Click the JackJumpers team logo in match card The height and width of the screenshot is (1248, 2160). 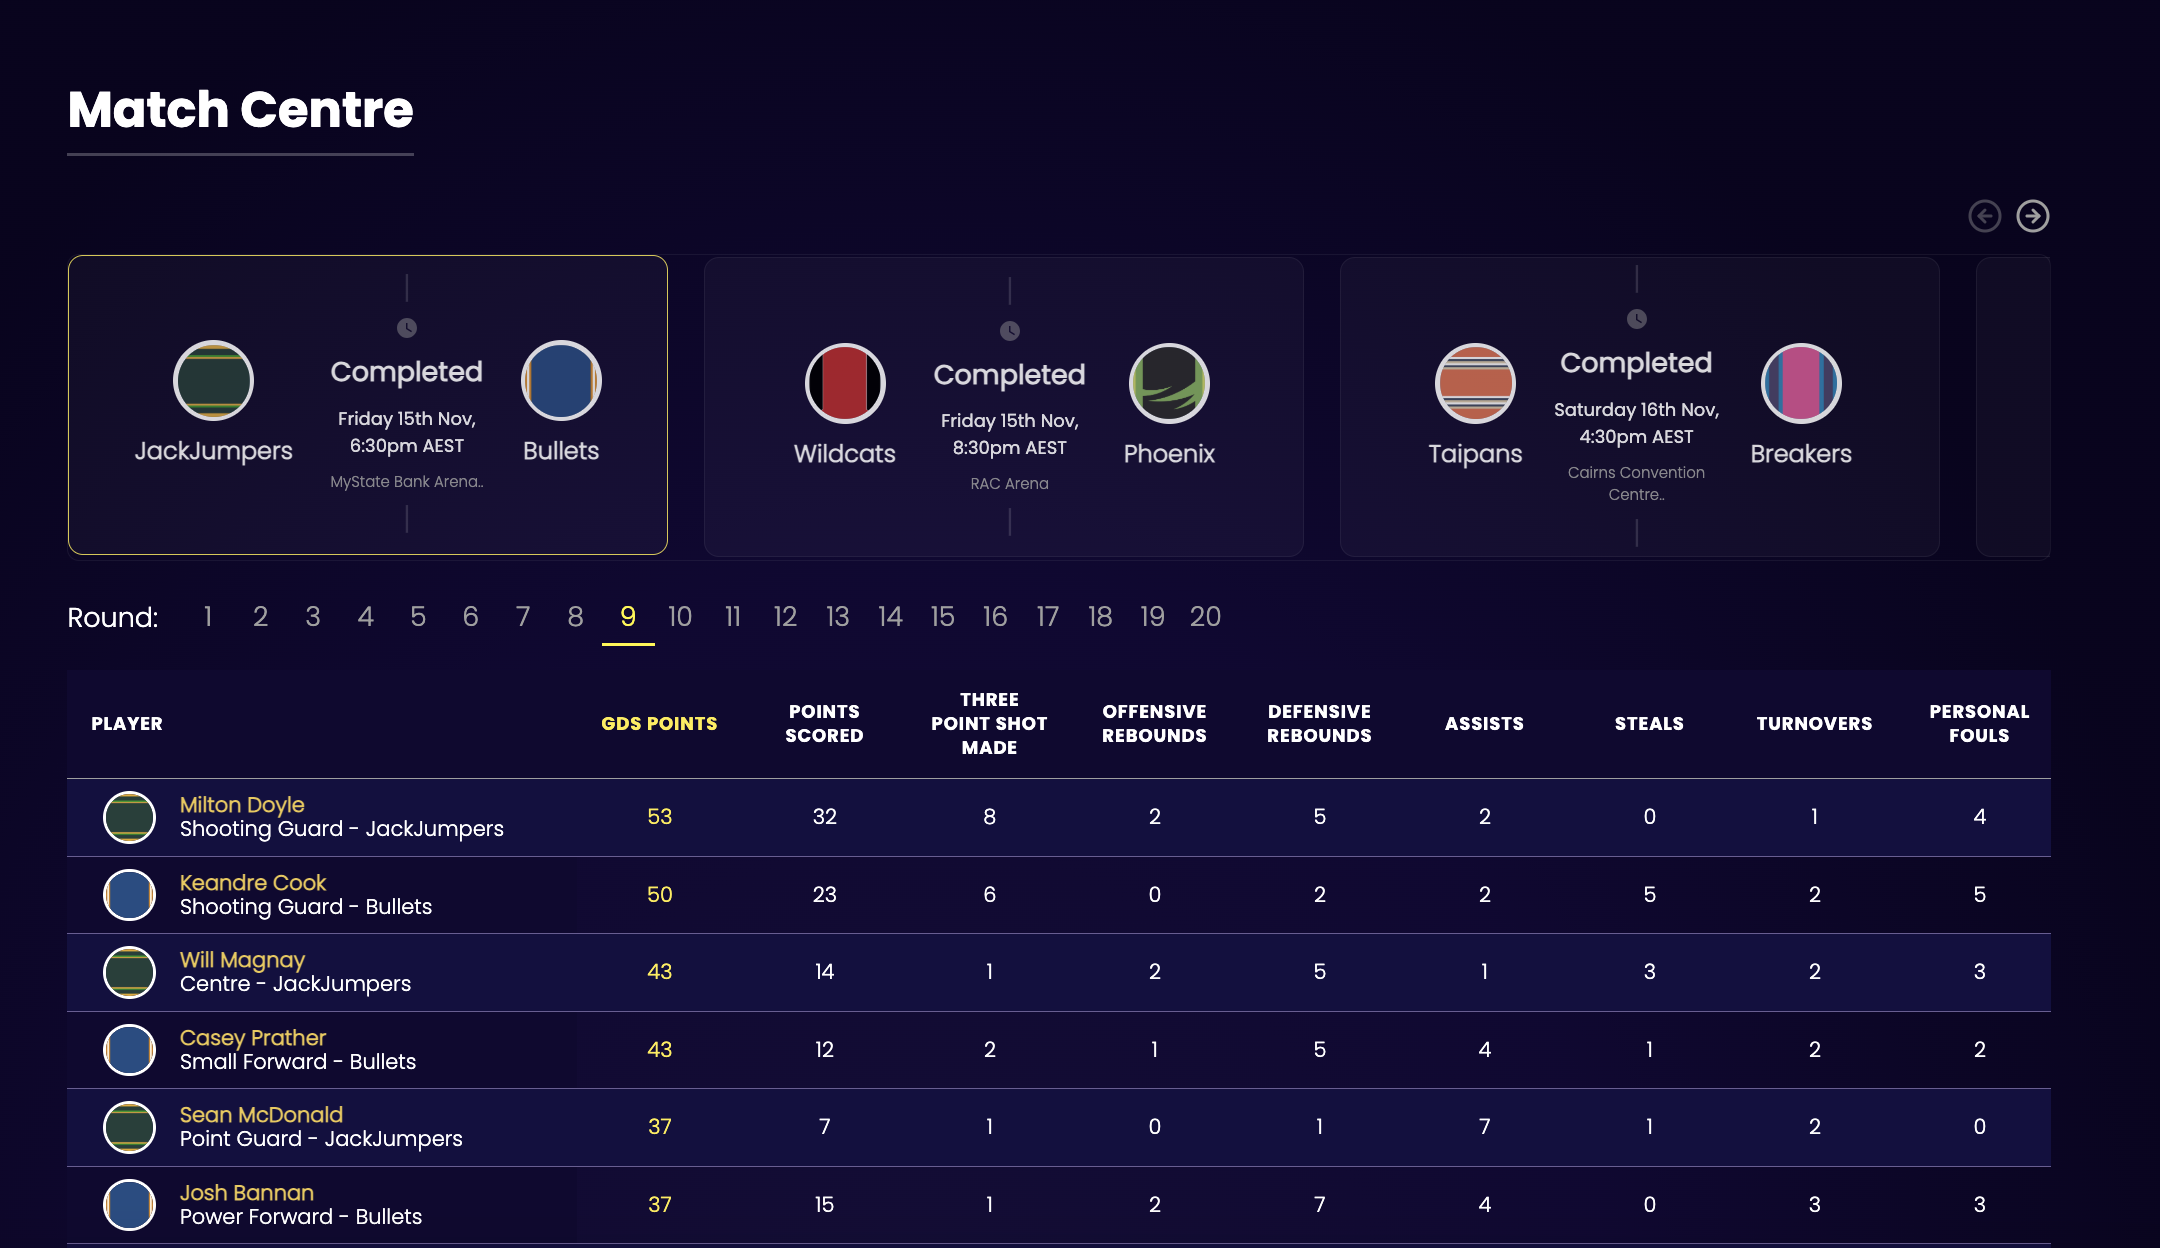click(x=213, y=381)
